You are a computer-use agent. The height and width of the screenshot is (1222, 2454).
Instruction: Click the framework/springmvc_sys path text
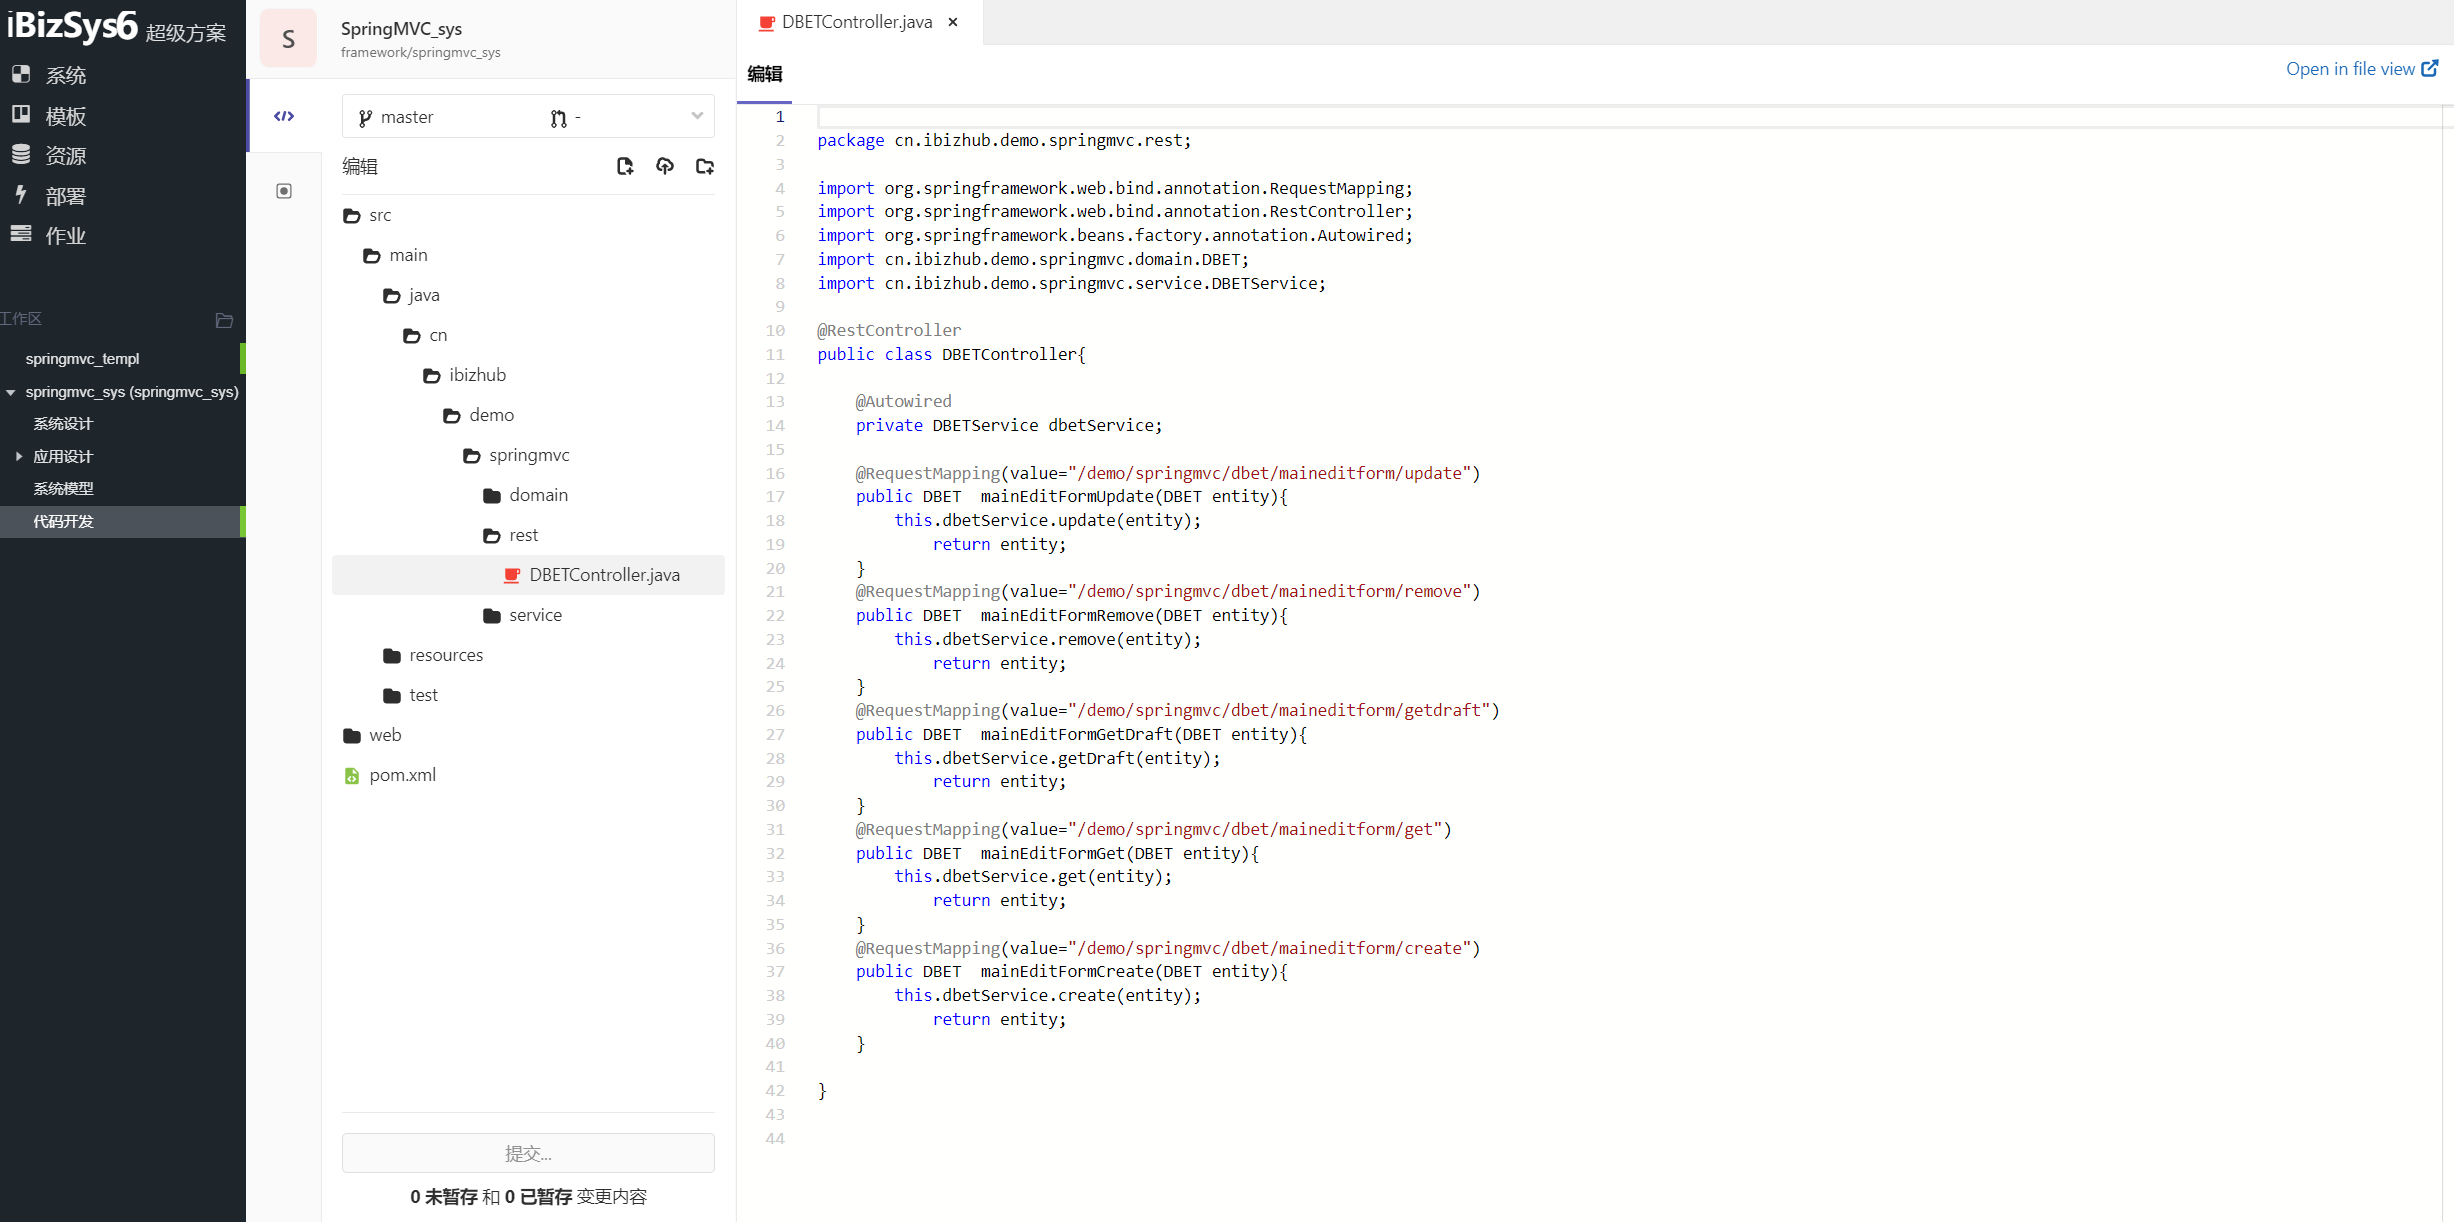[420, 53]
